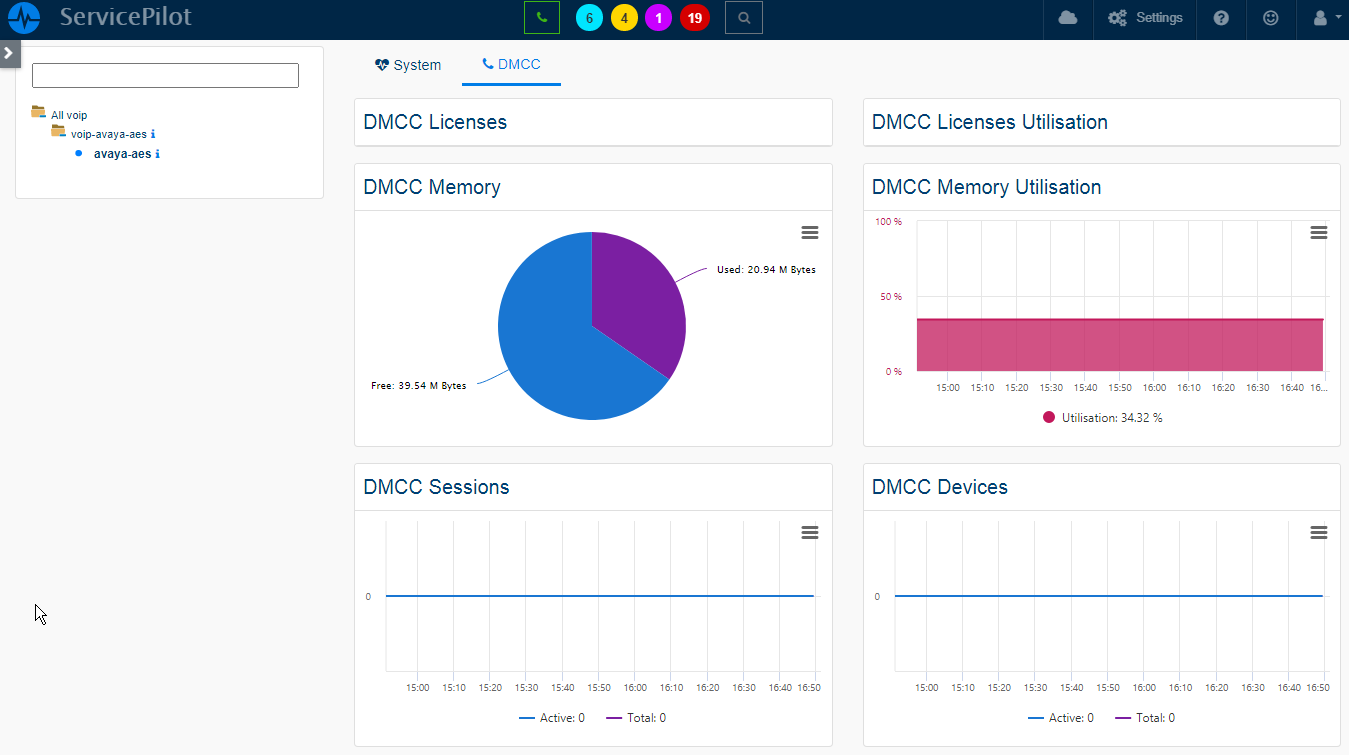The image size is (1349, 755).
Task: Switch to the System tab
Action: (x=408, y=65)
